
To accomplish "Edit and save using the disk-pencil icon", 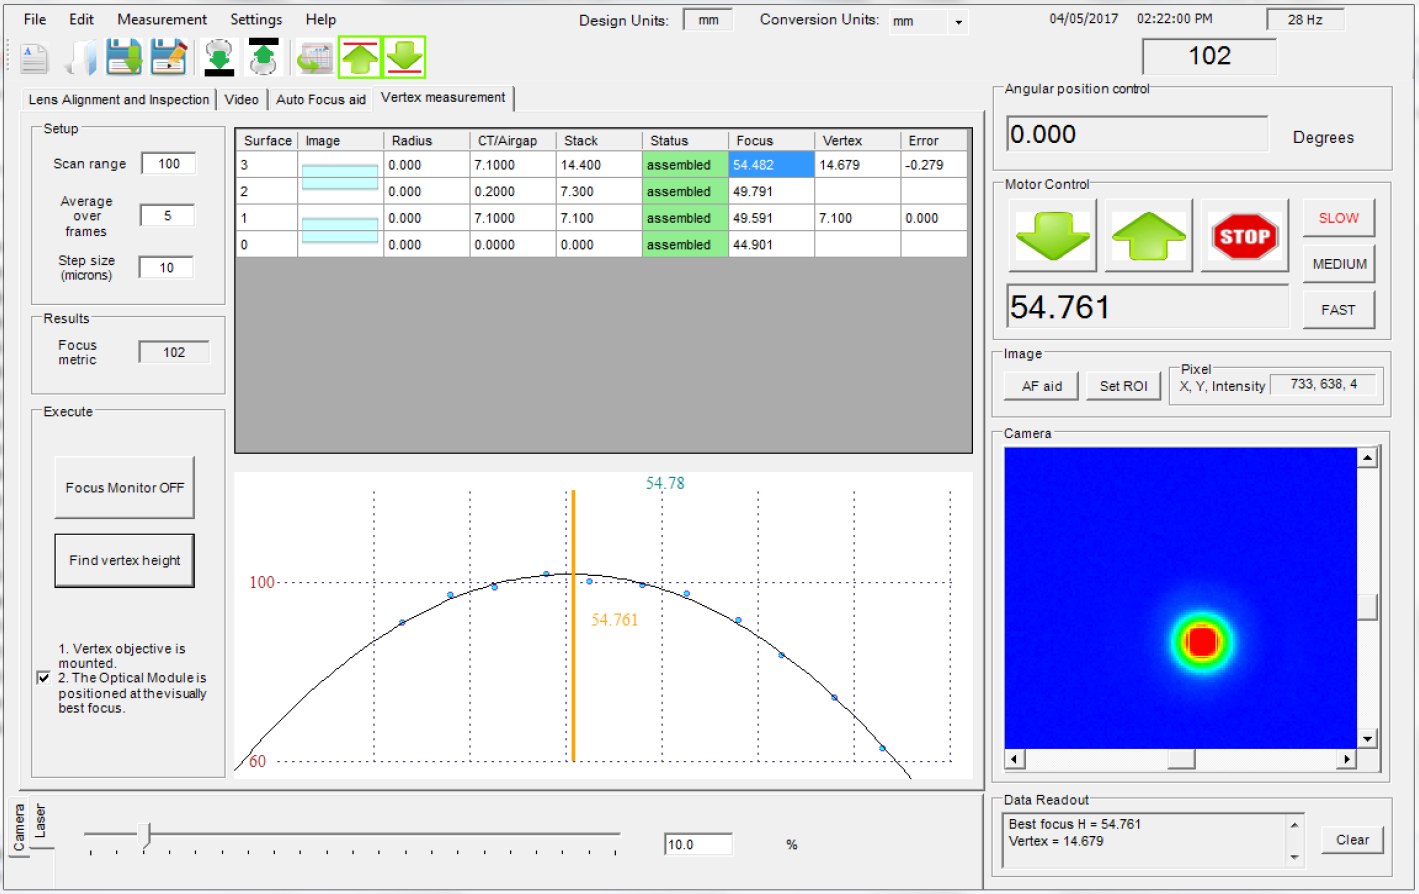I will [x=167, y=57].
